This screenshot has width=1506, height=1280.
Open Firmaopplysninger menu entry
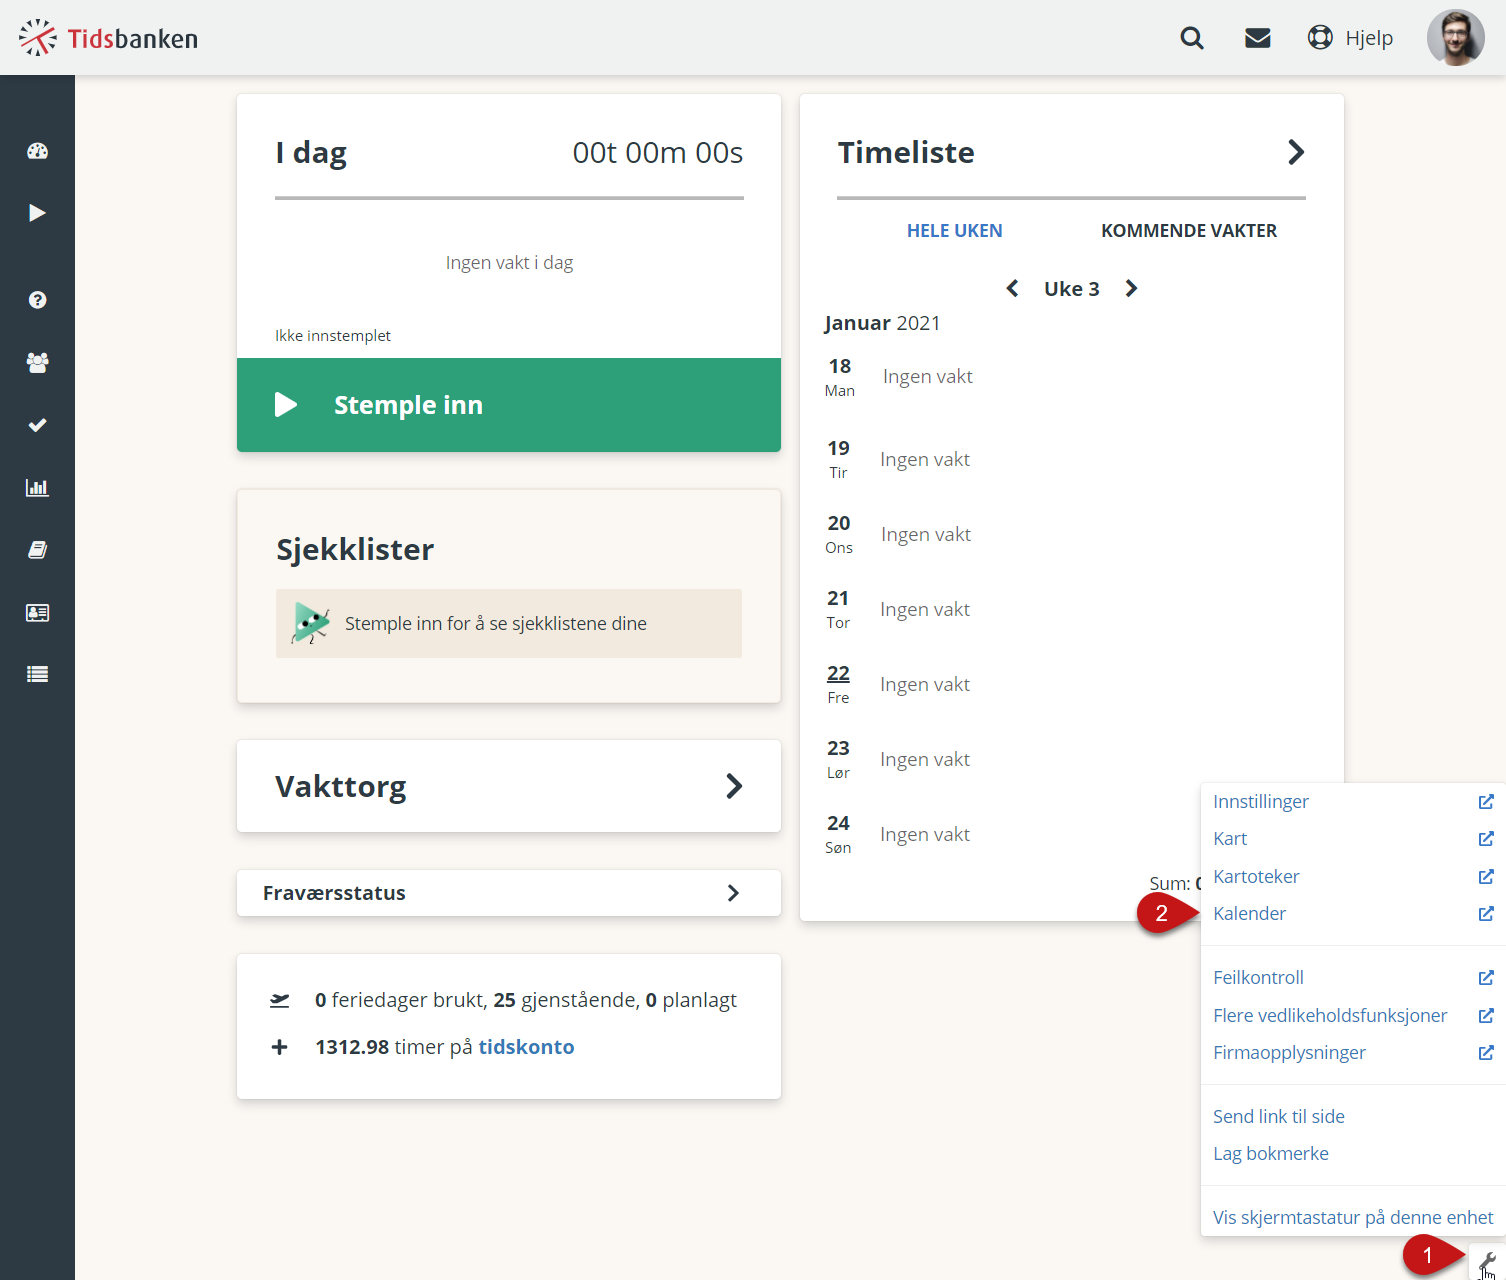[1289, 1052]
